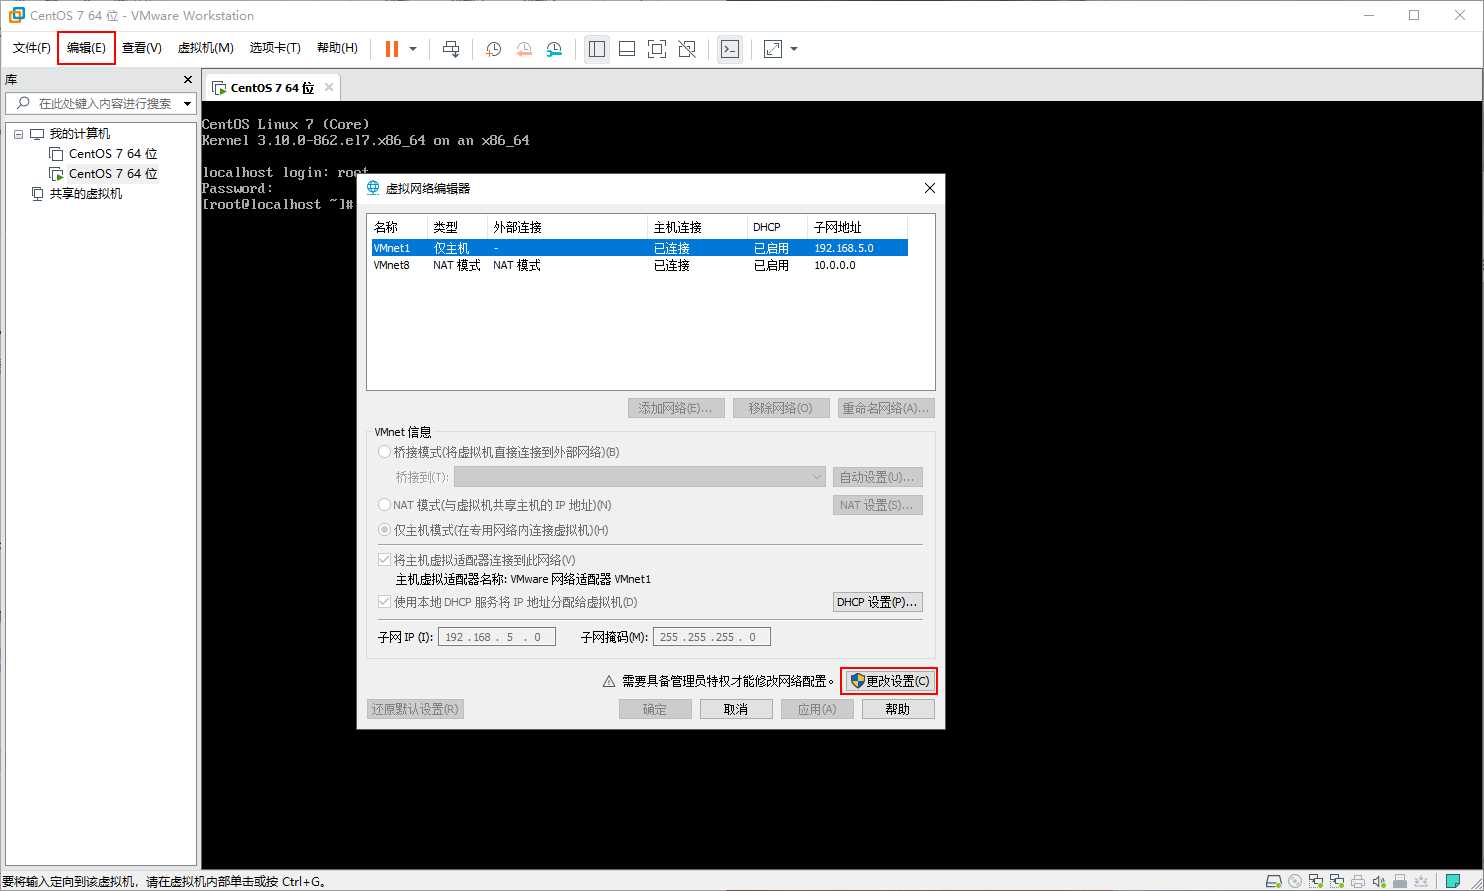The height and width of the screenshot is (891, 1484).
Task: Enter full screen mode from the toolbar
Action: click(657, 49)
